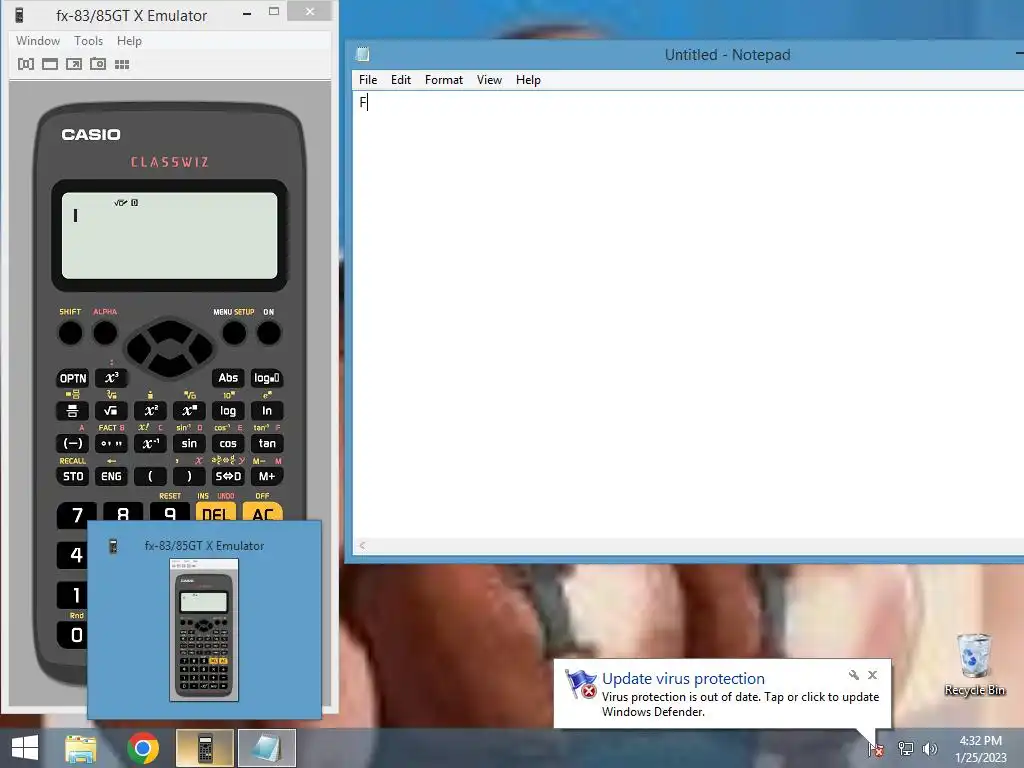Open the emulator Window menu

(38, 40)
